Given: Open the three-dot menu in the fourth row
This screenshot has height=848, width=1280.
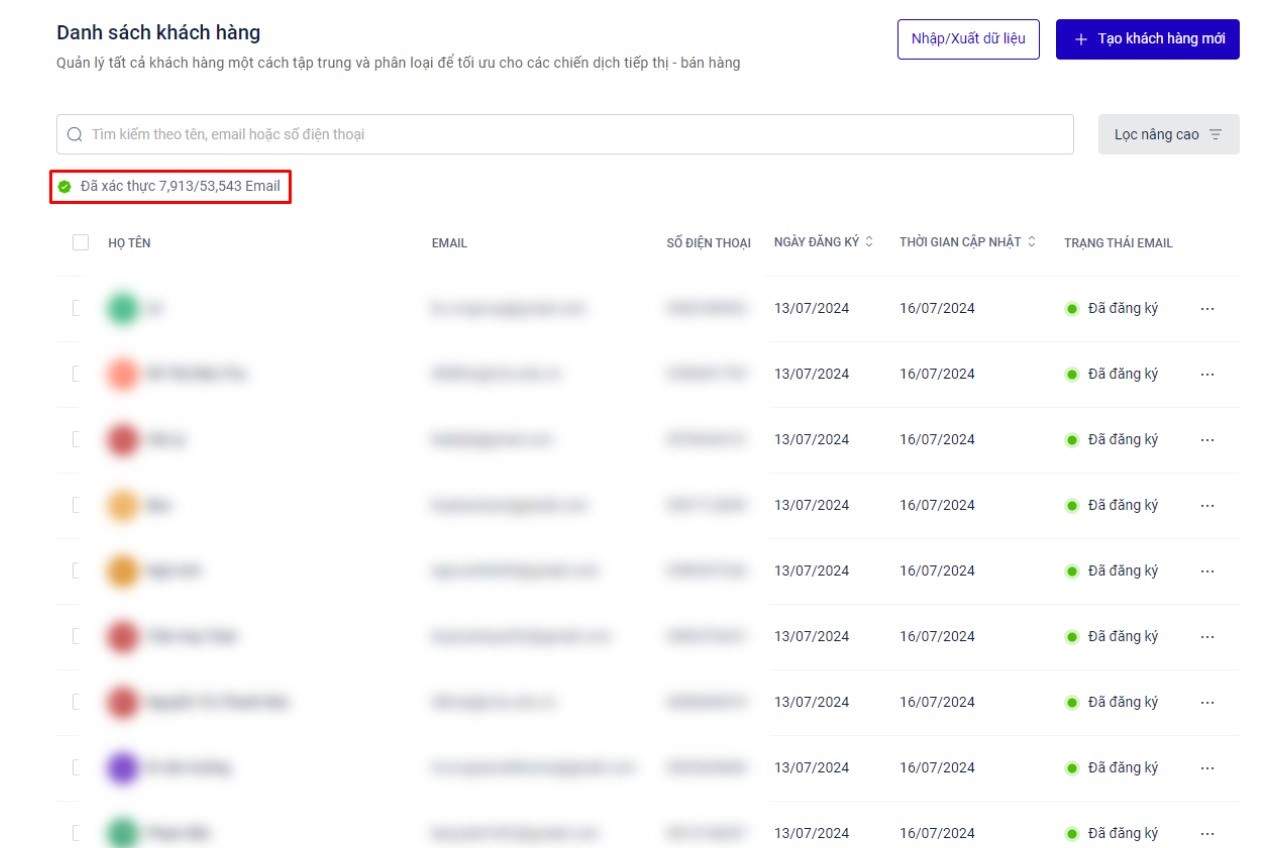Looking at the screenshot, I should (x=1207, y=505).
